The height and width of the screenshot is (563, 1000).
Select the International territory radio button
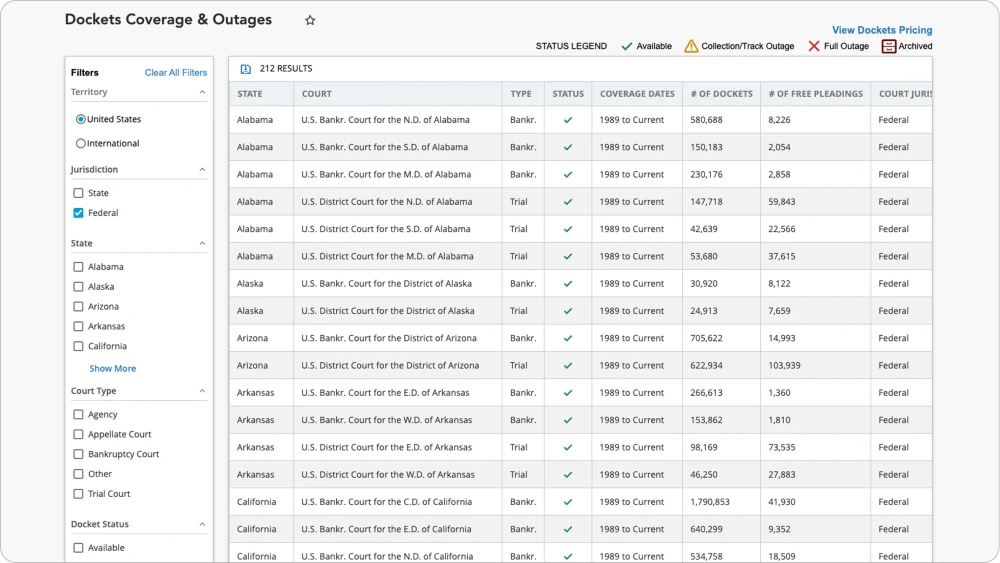point(81,144)
